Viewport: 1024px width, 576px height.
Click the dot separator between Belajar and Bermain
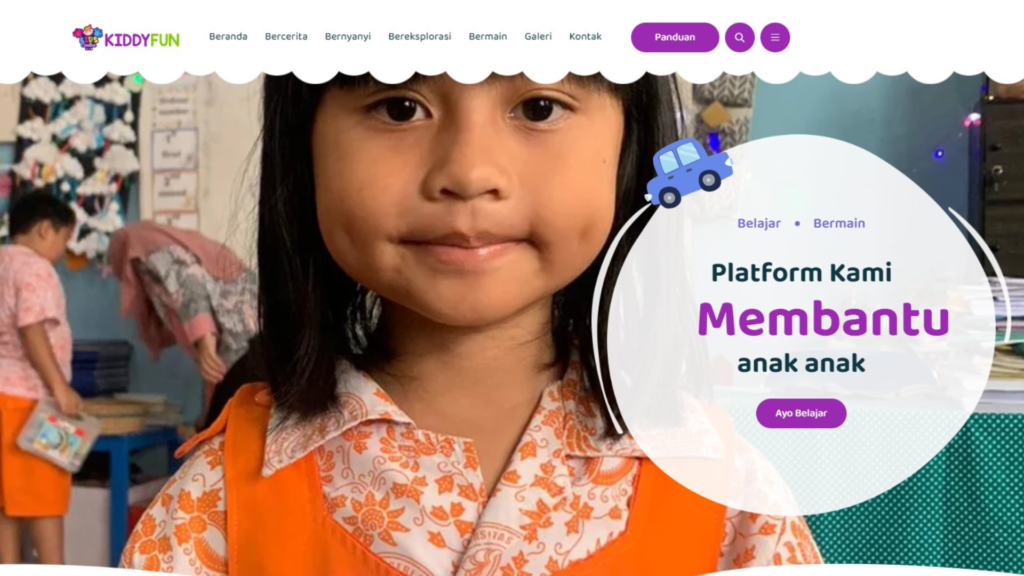(797, 223)
